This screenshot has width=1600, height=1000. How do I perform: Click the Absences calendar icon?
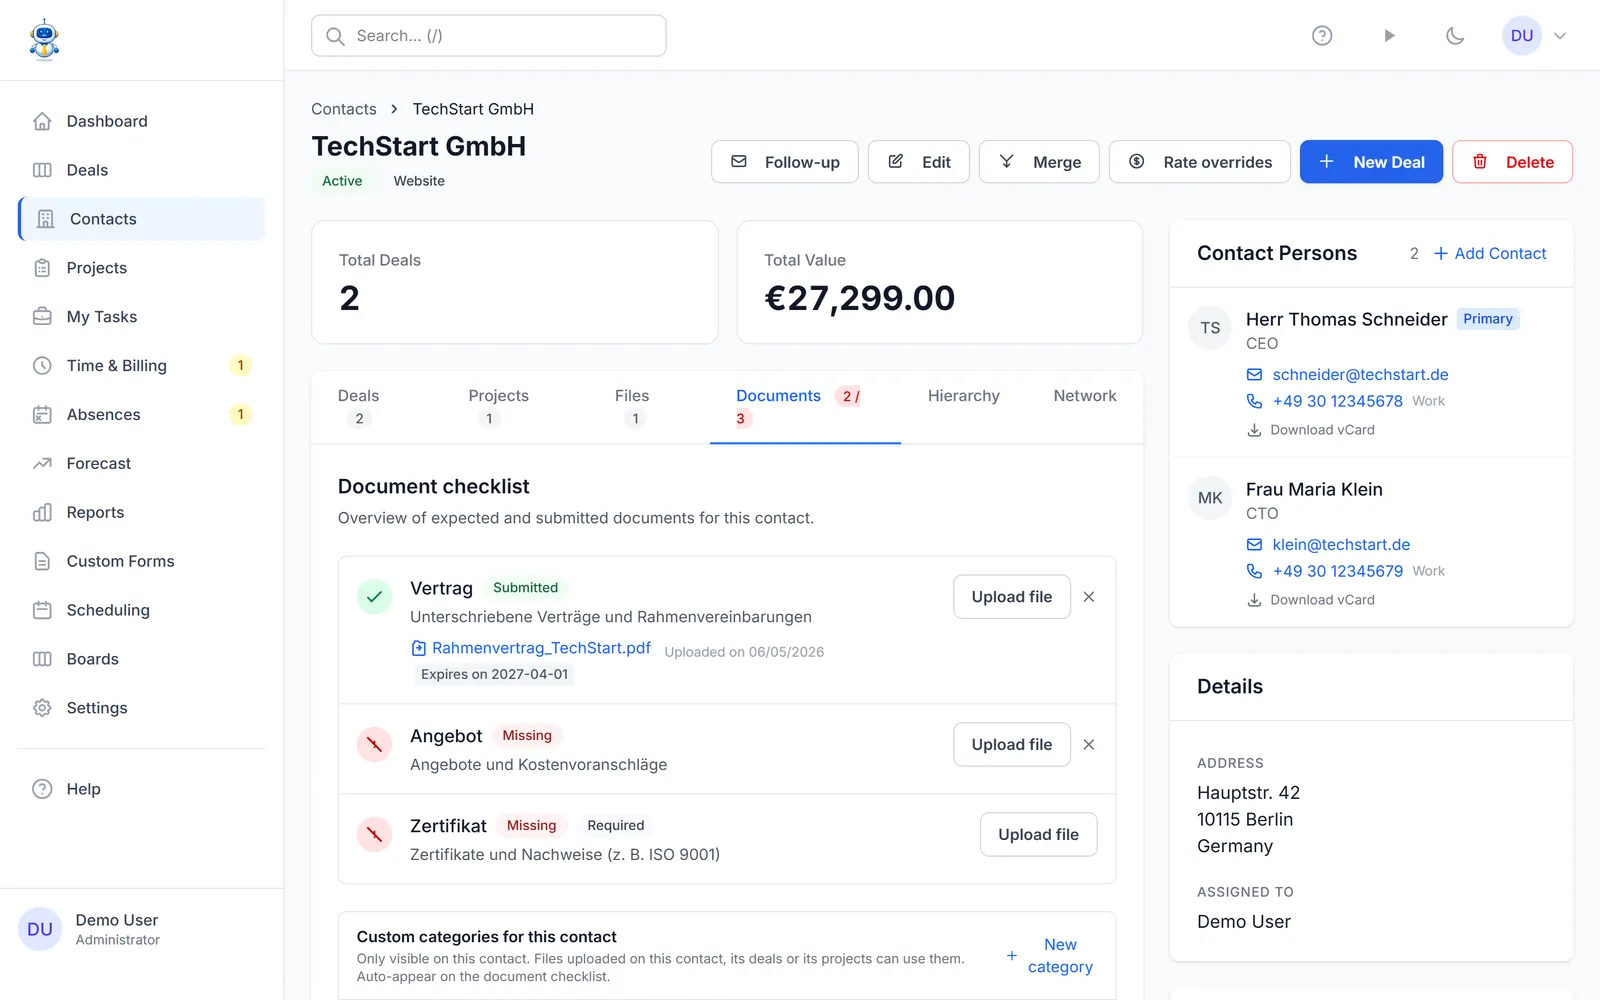pos(42,415)
